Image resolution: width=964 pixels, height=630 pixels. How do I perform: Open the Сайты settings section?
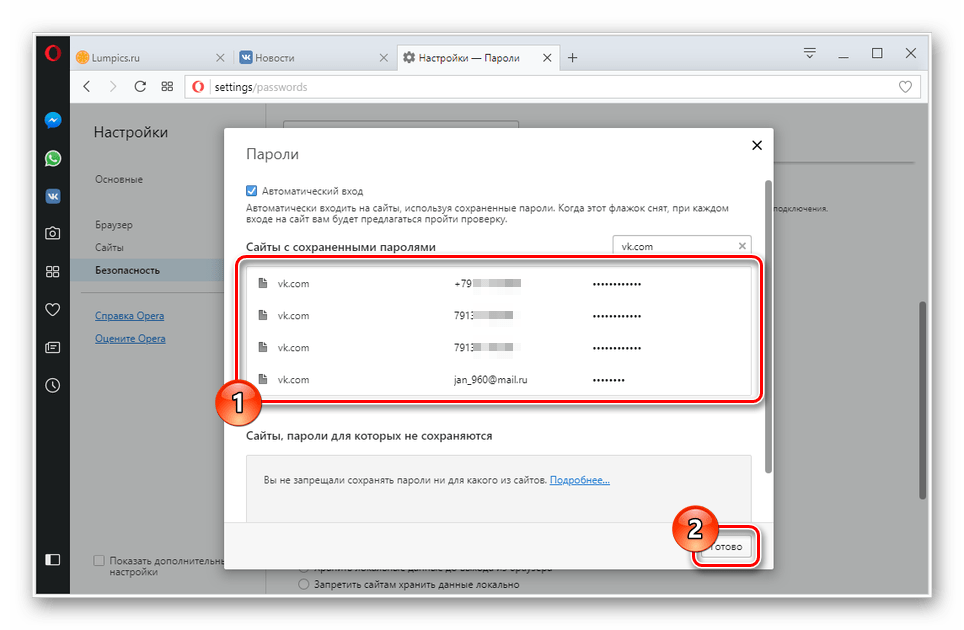click(x=109, y=248)
